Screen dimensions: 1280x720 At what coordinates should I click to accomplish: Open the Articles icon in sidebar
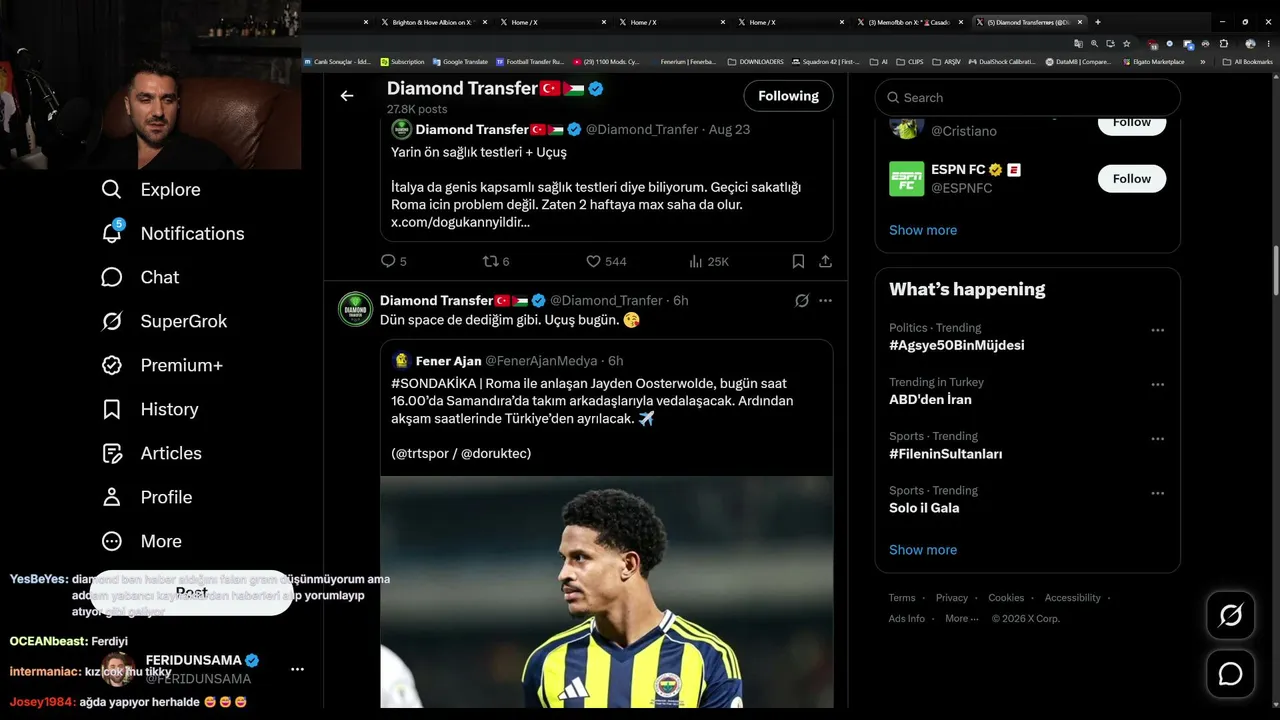(112, 453)
